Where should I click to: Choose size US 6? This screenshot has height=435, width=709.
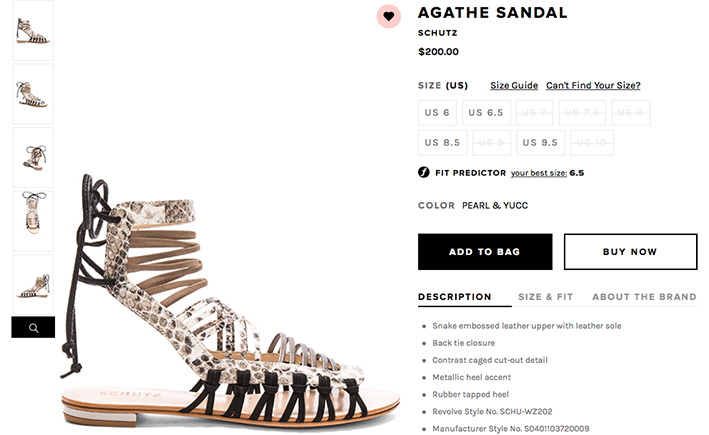[x=437, y=113]
